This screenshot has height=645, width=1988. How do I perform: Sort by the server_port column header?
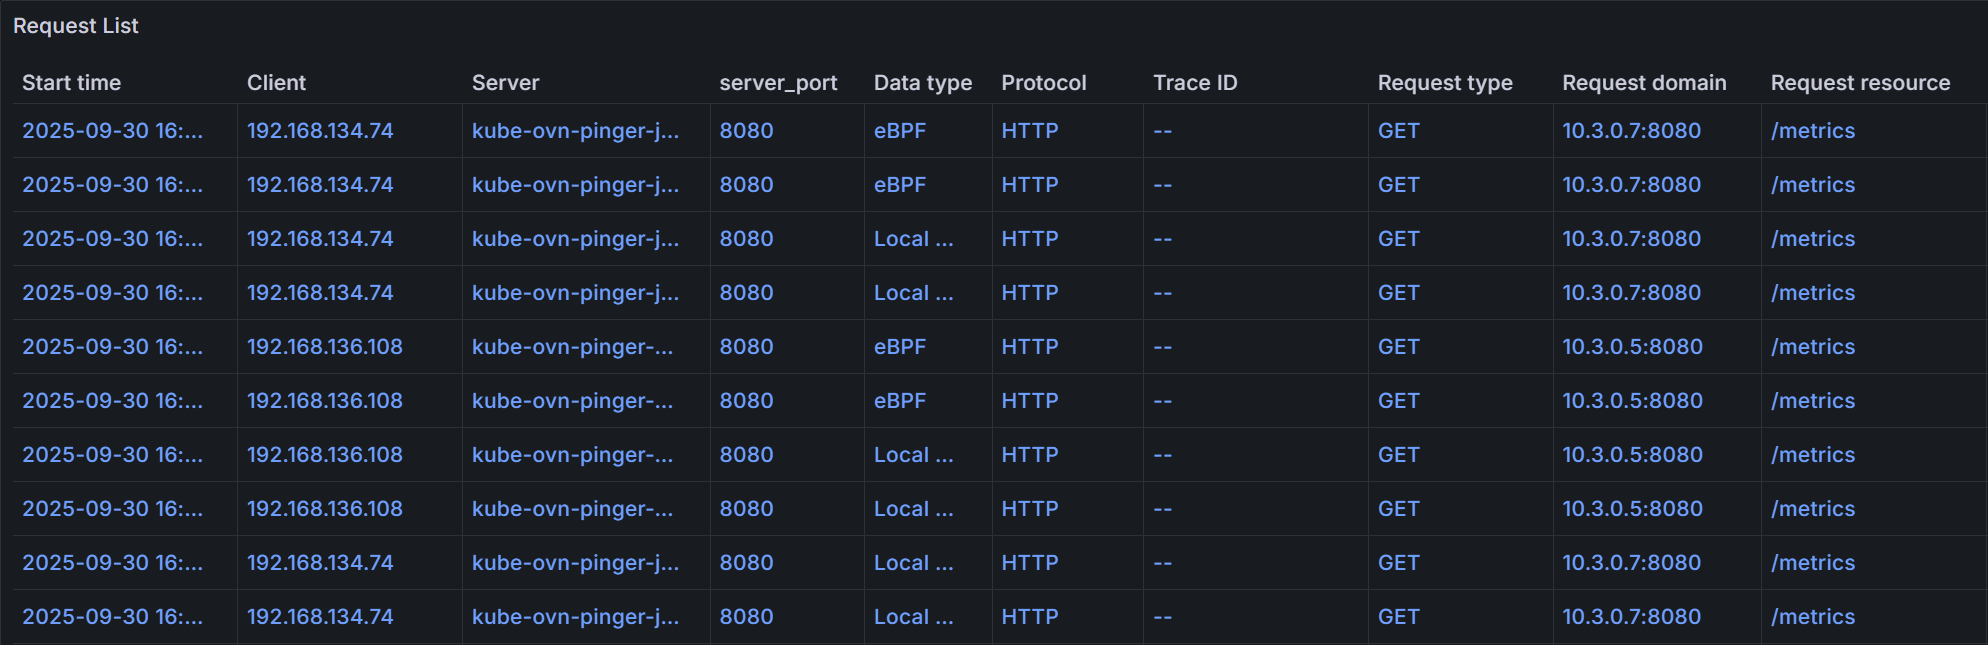tap(778, 83)
